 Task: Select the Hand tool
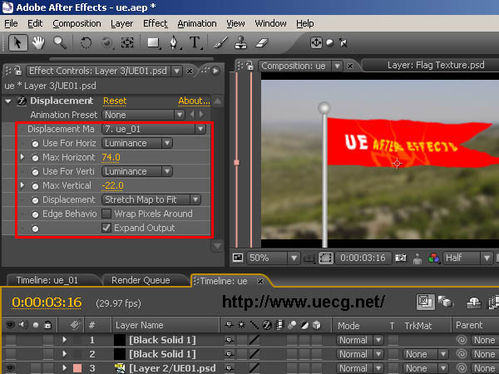(38, 43)
